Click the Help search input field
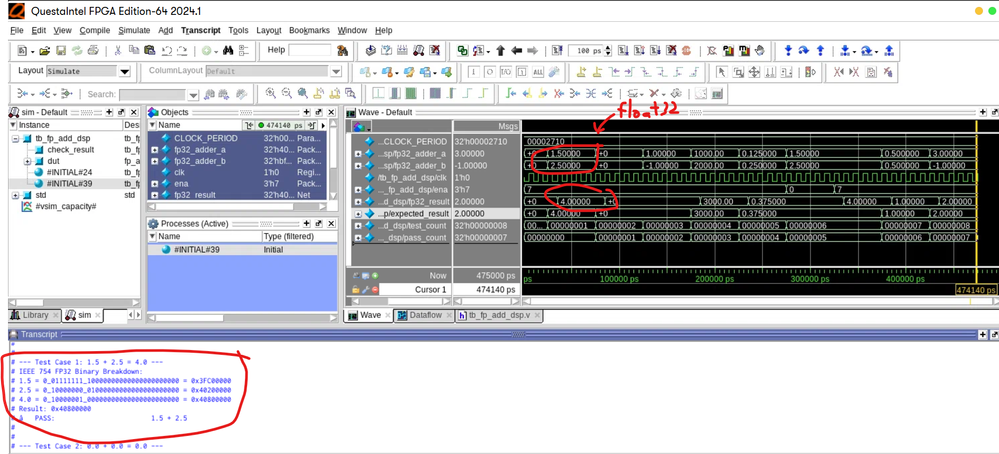 tap(309, 50)
